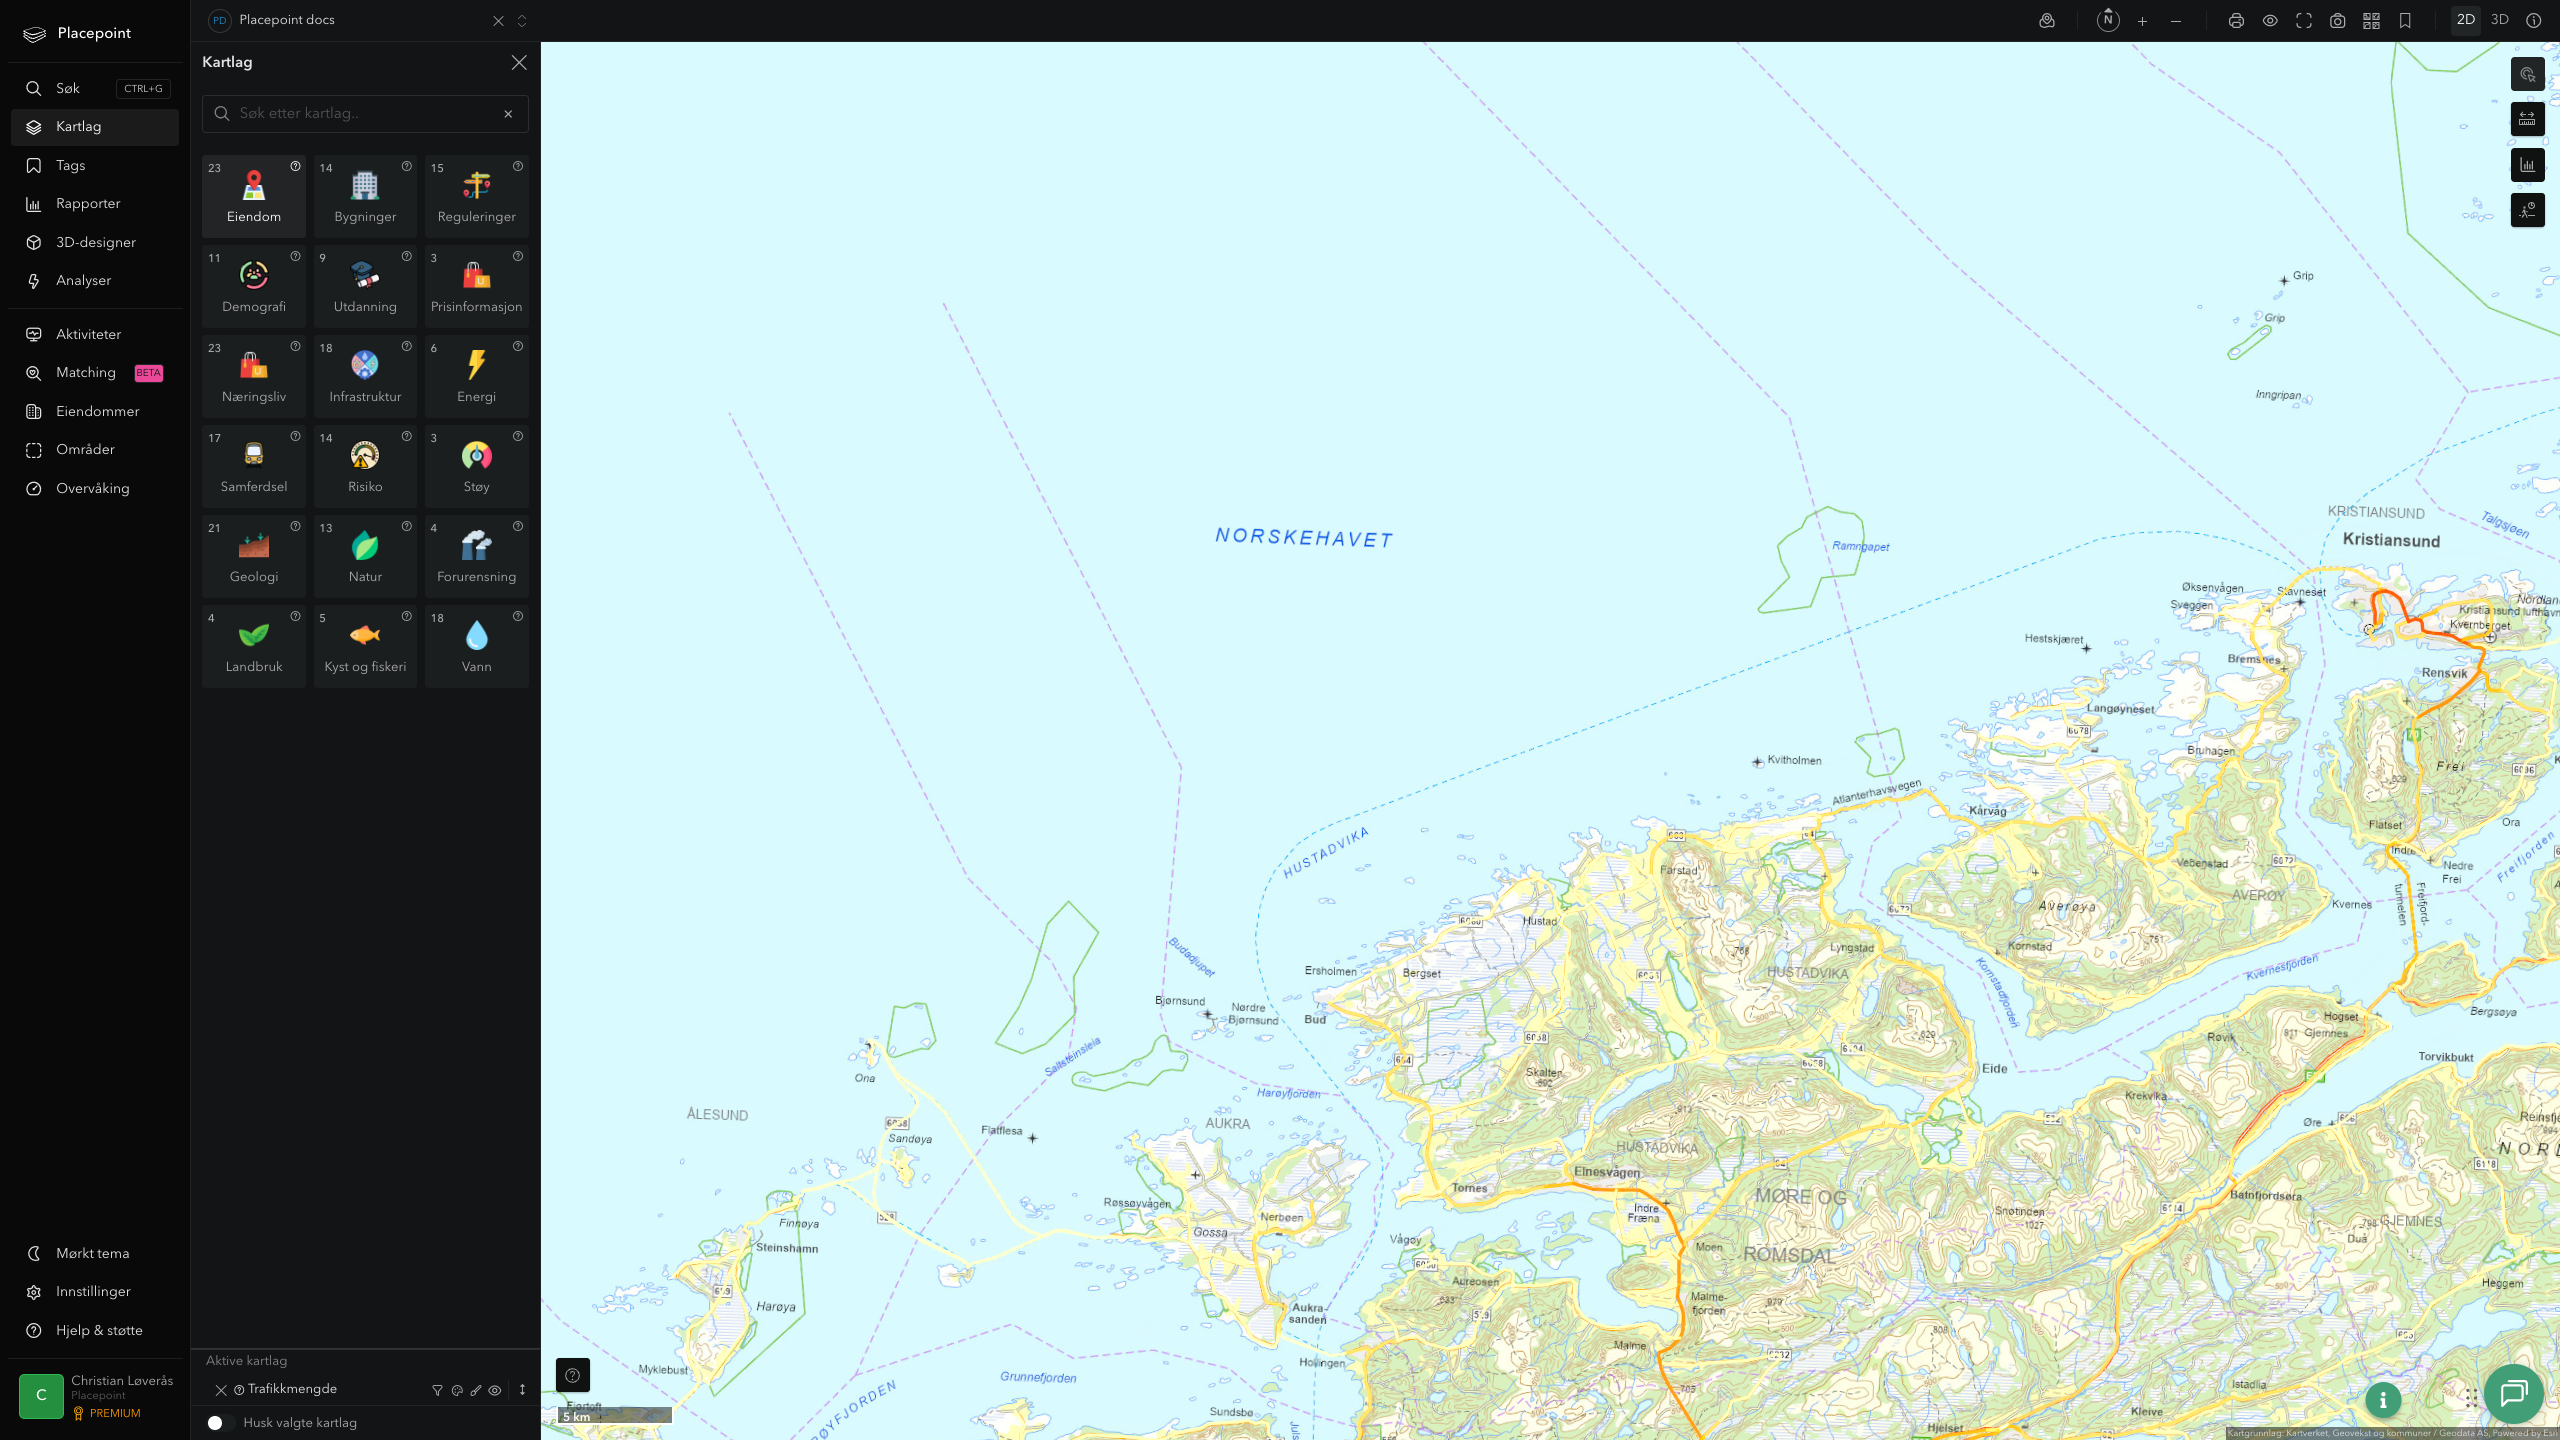Open Tags in the sidebar
Image resolution: width=2560 pixels, height=1440 pixels.
click(95, 165)
